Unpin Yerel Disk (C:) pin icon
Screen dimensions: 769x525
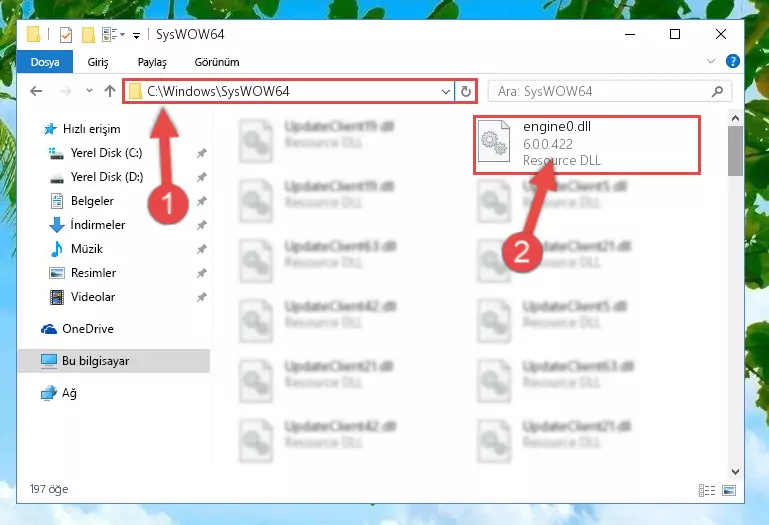click(201, 153)
